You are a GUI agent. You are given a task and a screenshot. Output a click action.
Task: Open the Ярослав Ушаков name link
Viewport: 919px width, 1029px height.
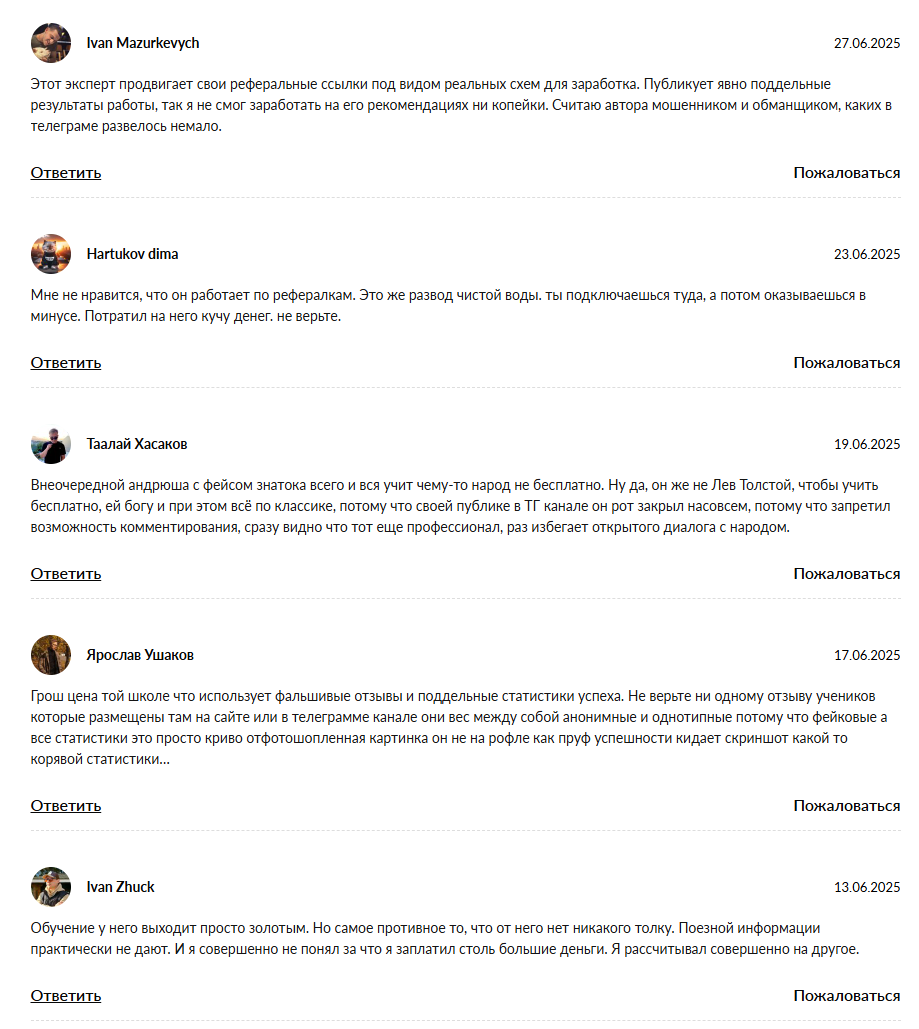pos(140,655)
